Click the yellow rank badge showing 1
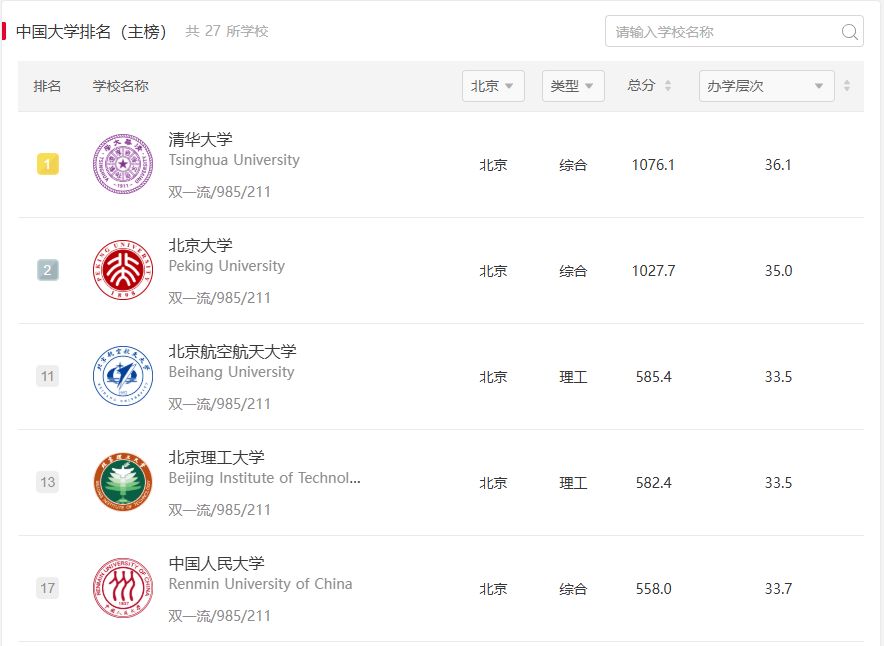The width and height of the screenshot is (884, 646). 47,164
